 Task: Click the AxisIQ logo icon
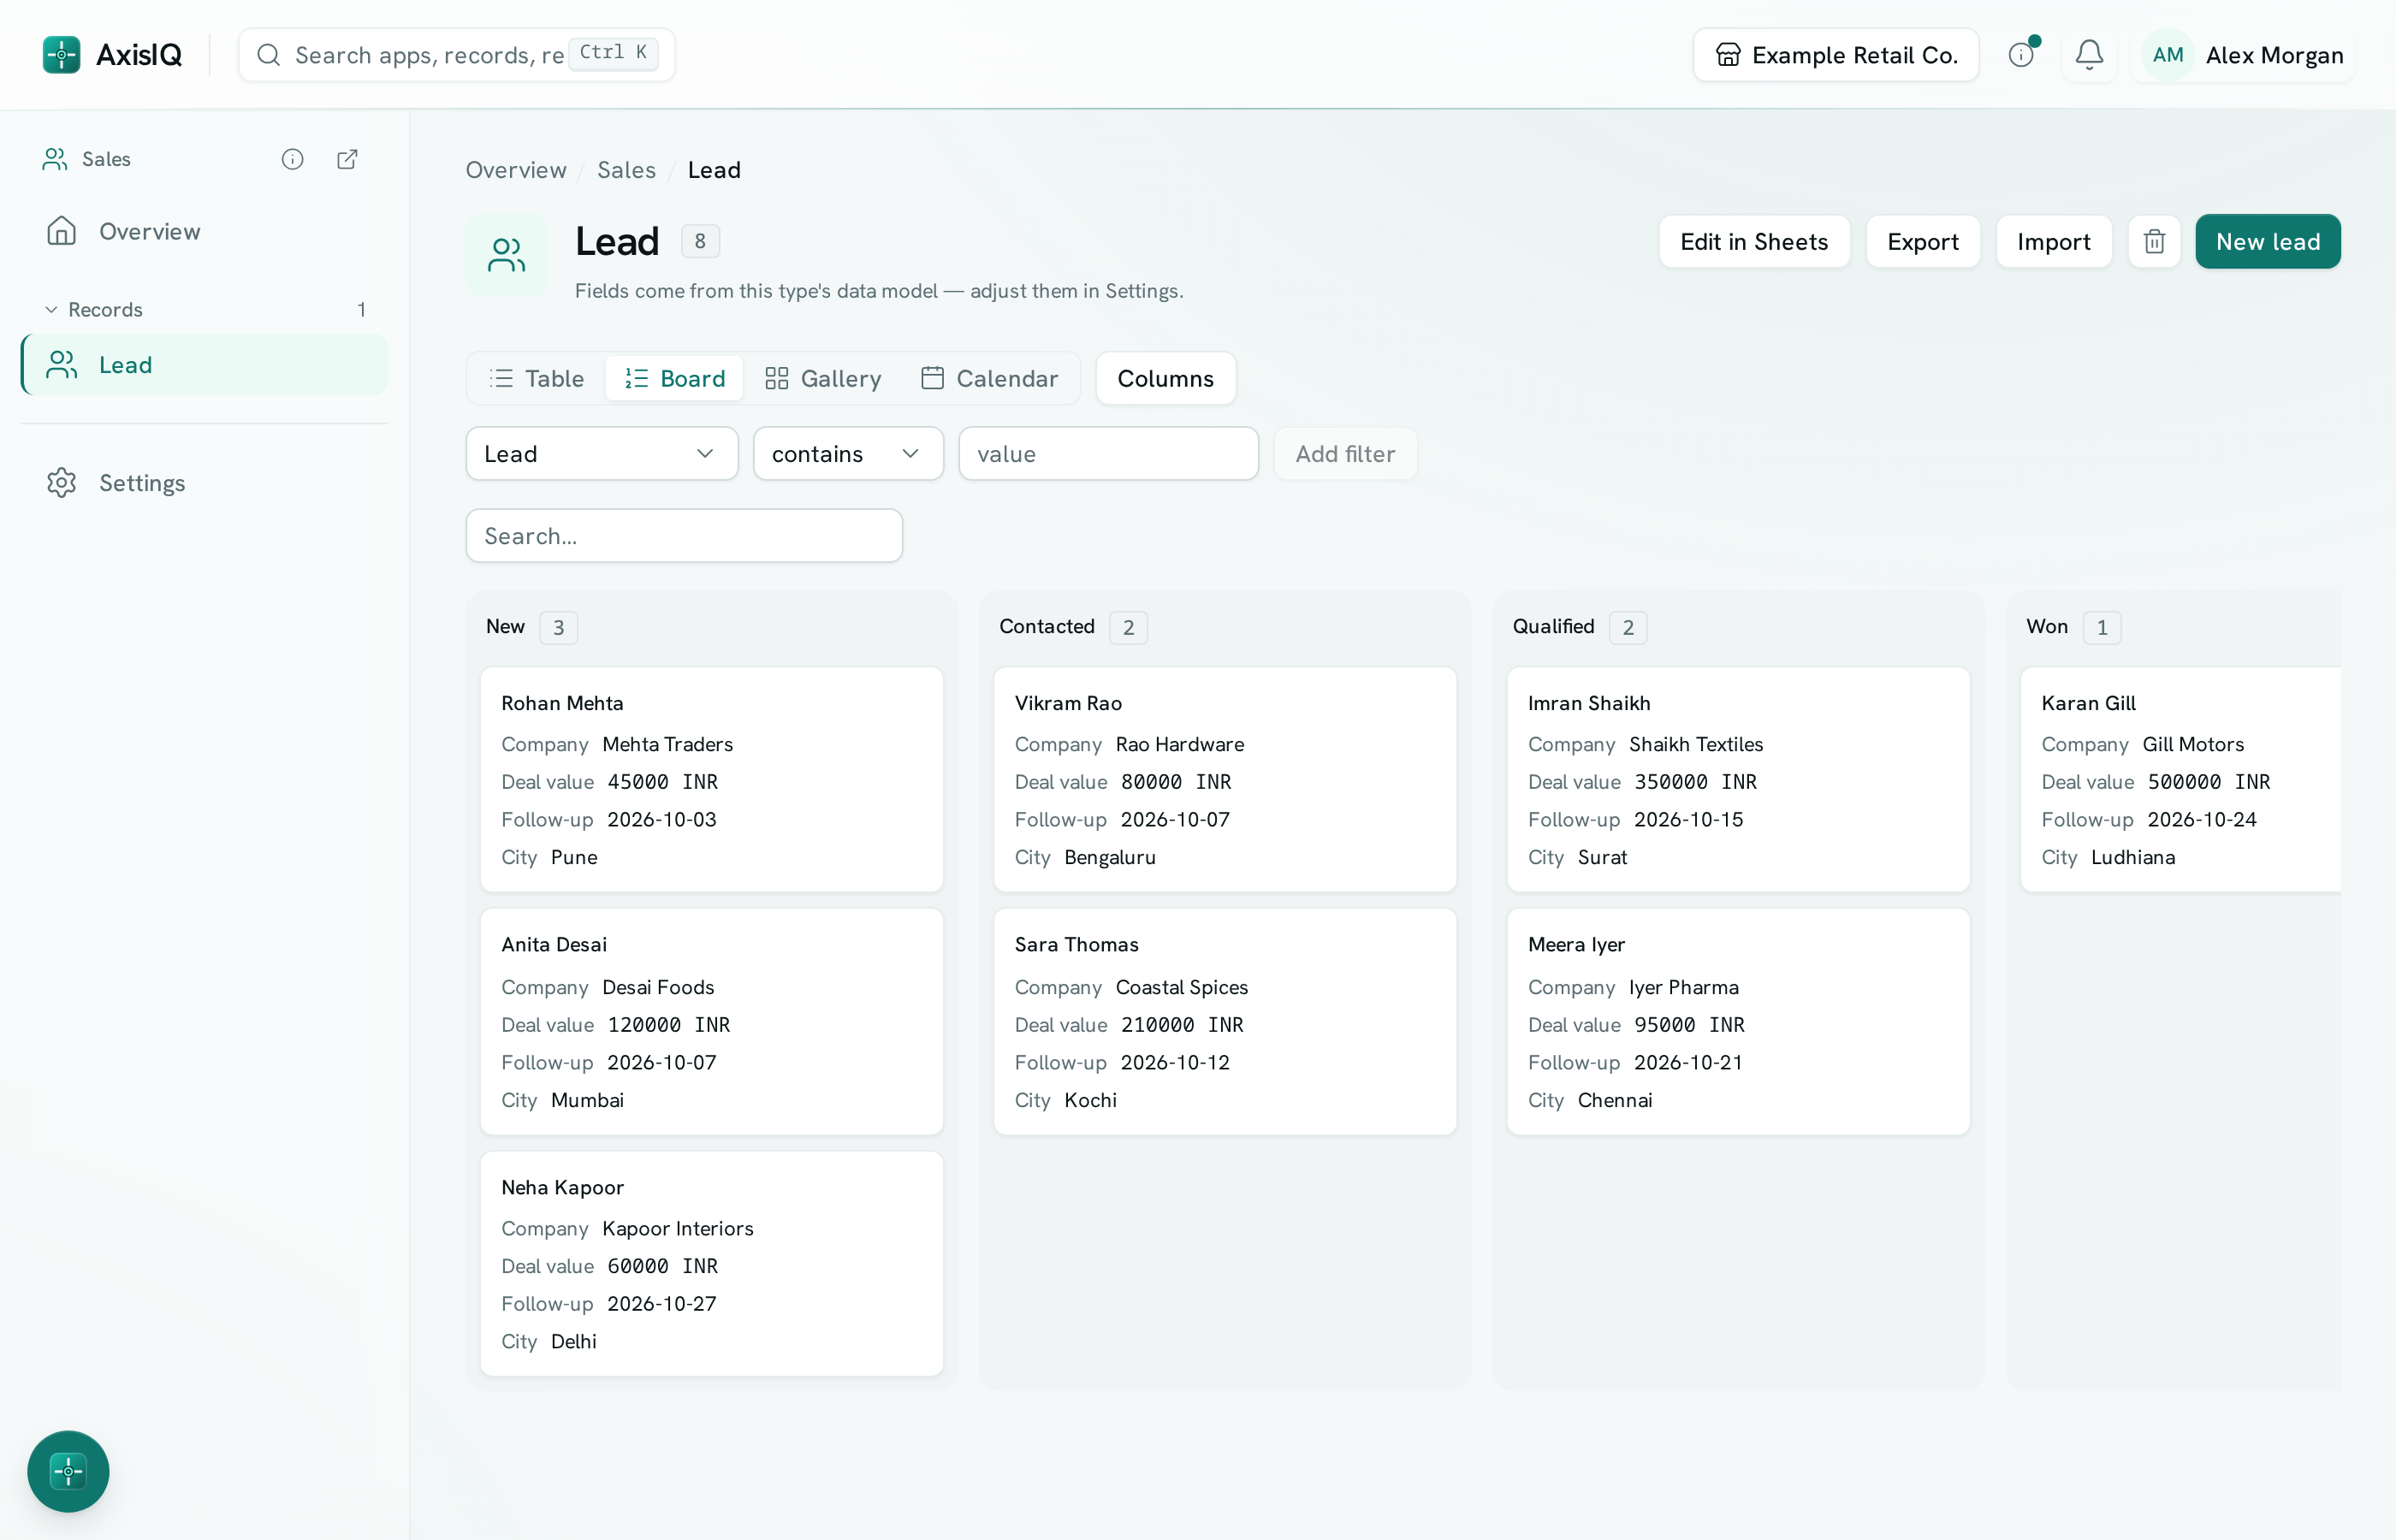pos(61,55)
